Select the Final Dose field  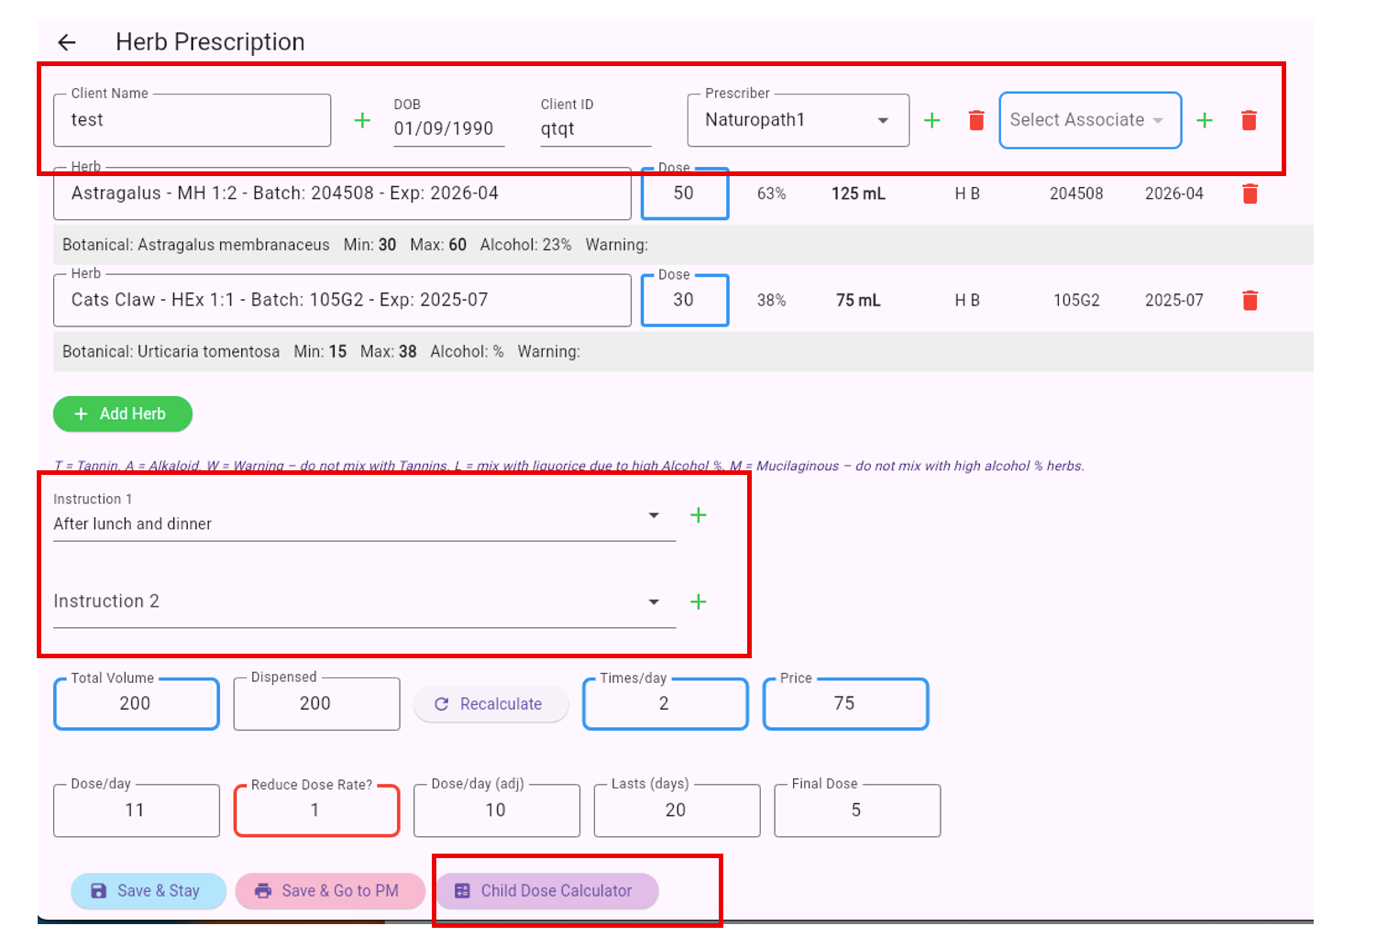tap(857, 810)
